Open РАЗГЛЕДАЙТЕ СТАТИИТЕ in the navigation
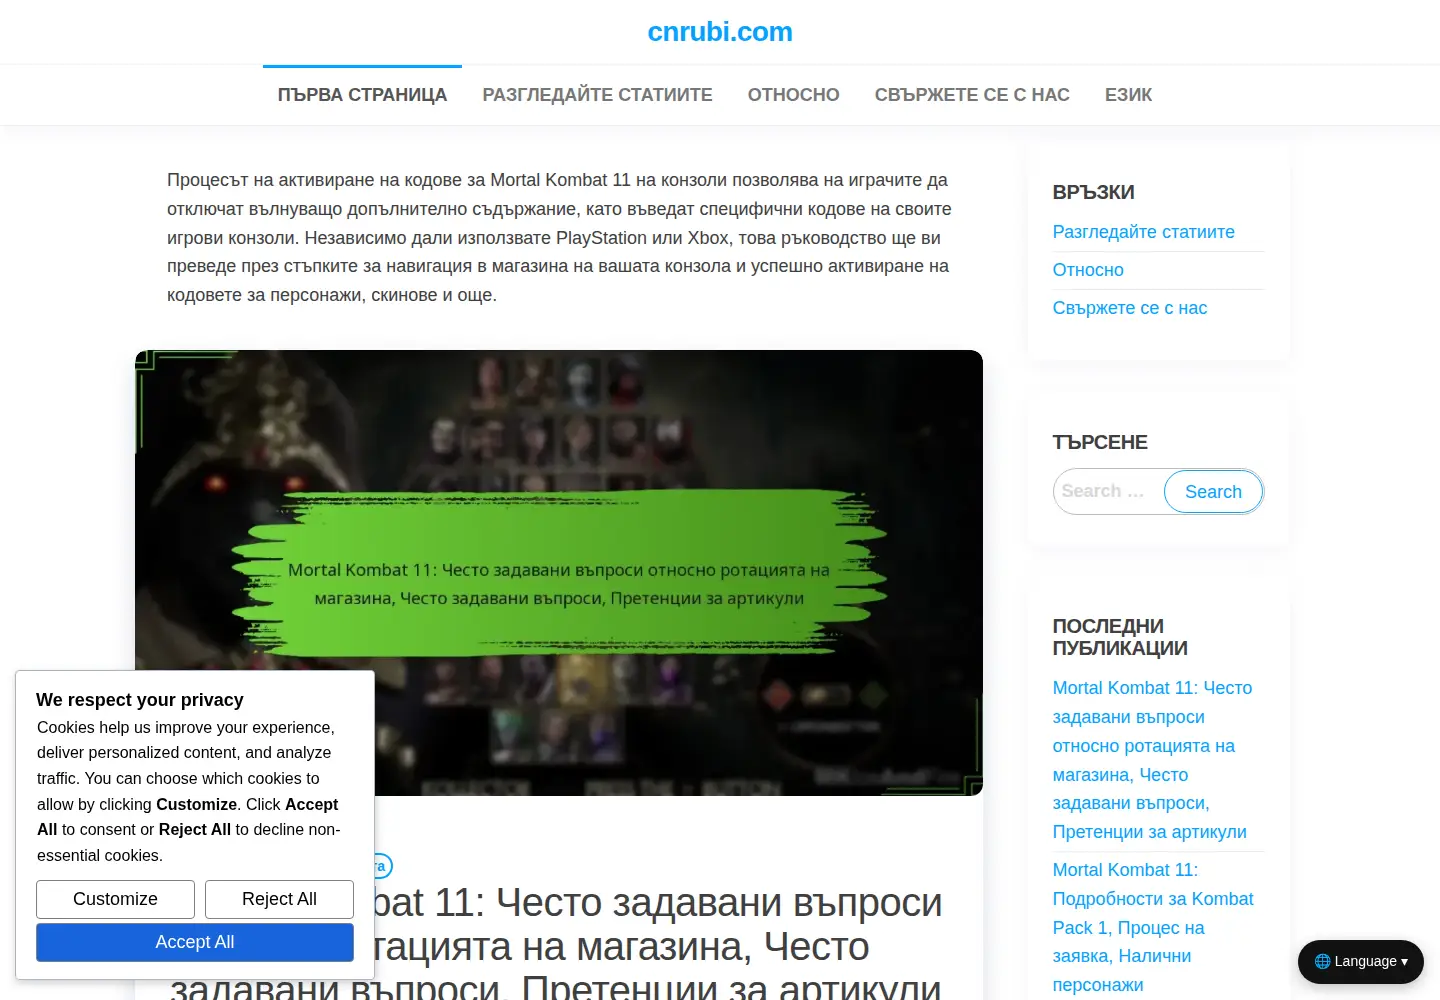Viewport: 1440px width, 1000px height. 597,95
